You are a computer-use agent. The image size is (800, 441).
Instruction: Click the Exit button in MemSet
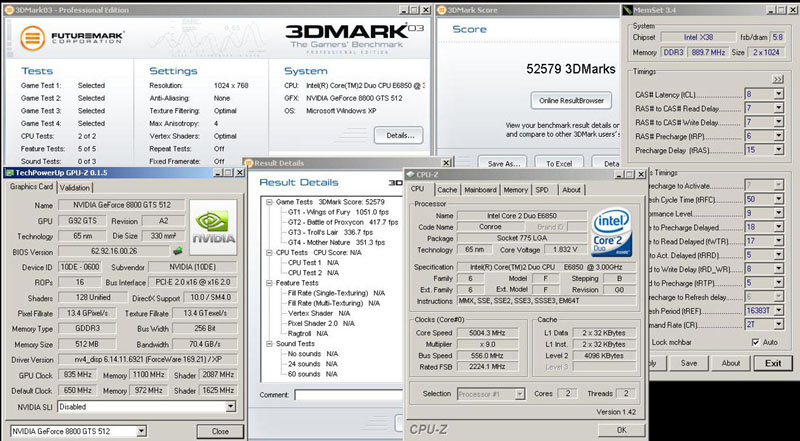coord(773,363)
